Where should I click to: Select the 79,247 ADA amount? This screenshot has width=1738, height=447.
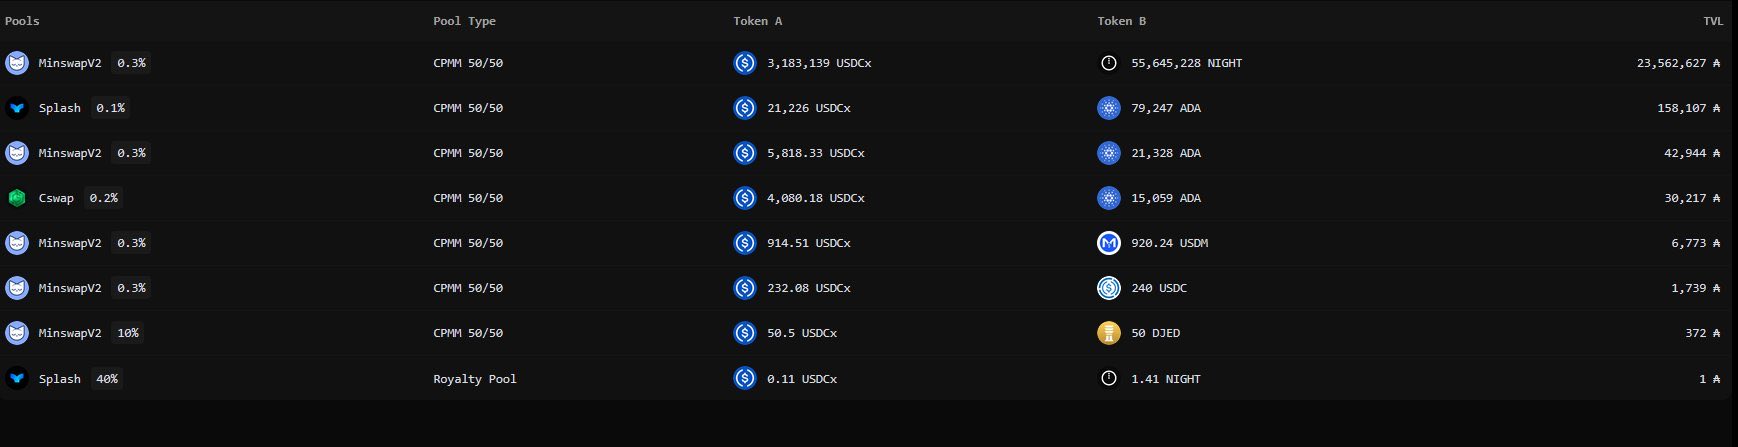pos(1166,108)
